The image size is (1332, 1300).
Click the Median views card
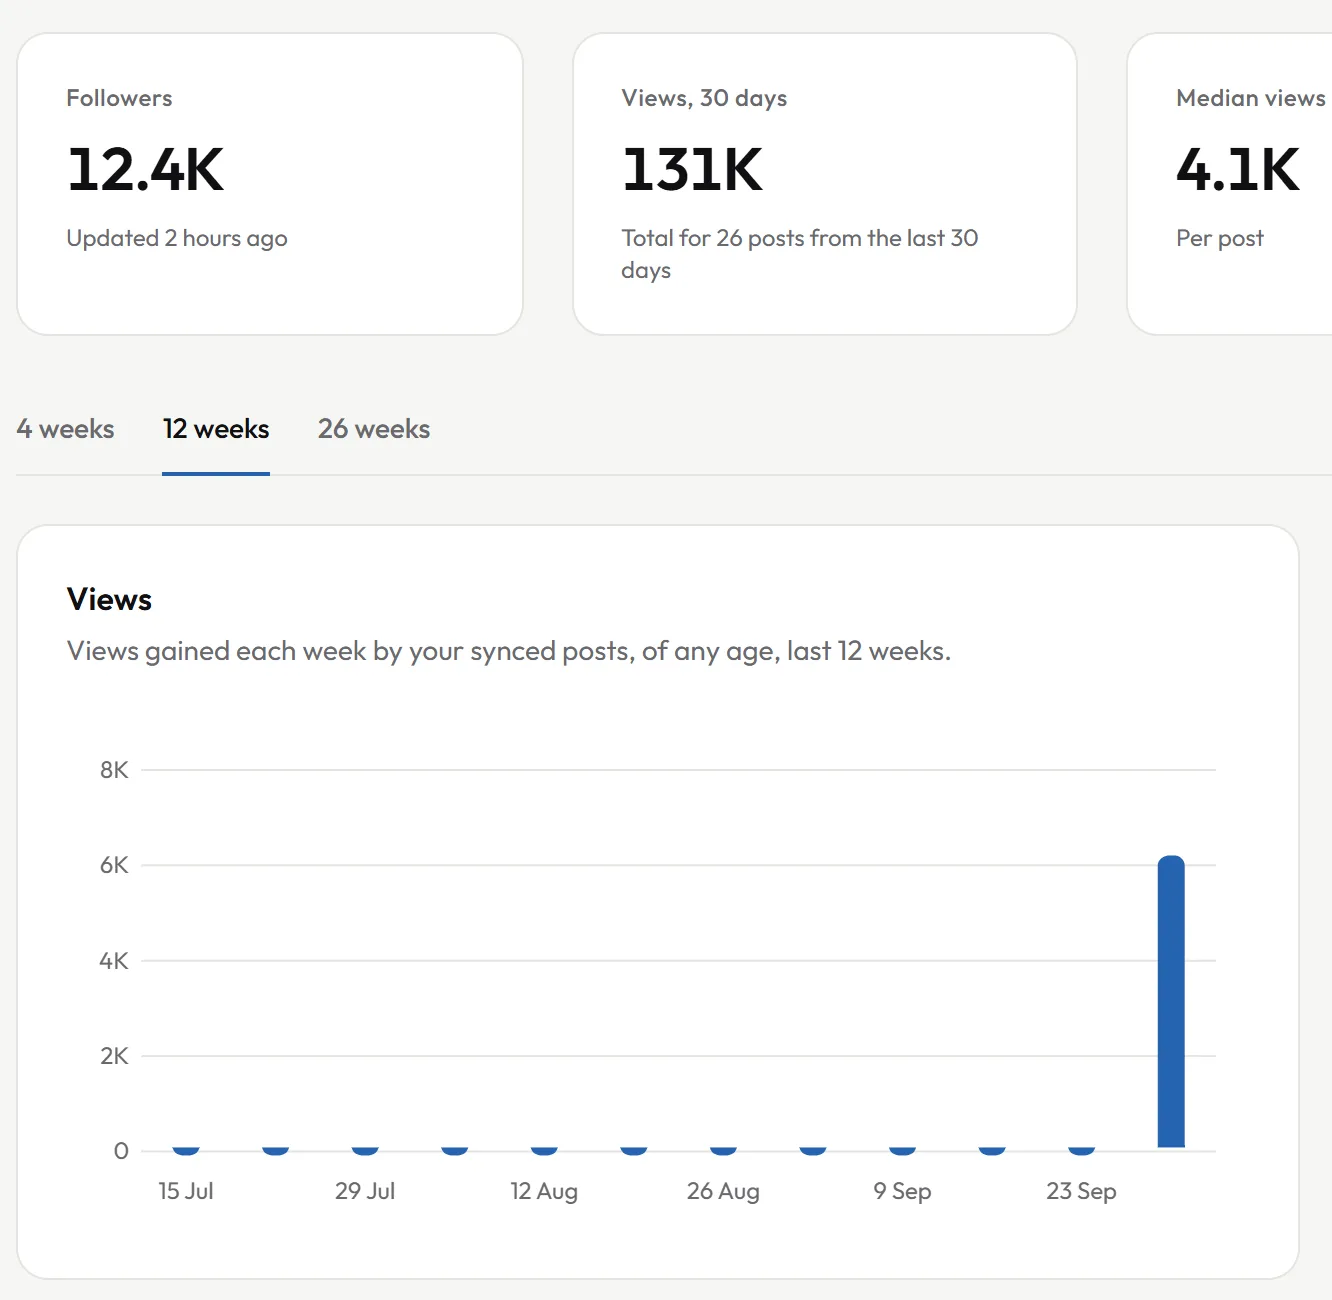[x=1230, y=184]
